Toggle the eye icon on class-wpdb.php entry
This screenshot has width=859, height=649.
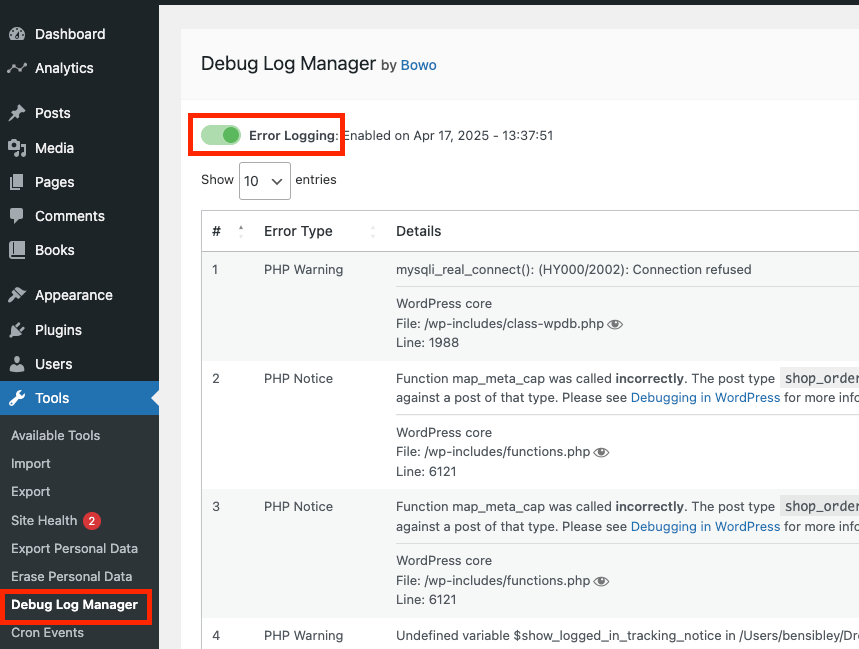[x=615, y=324]
